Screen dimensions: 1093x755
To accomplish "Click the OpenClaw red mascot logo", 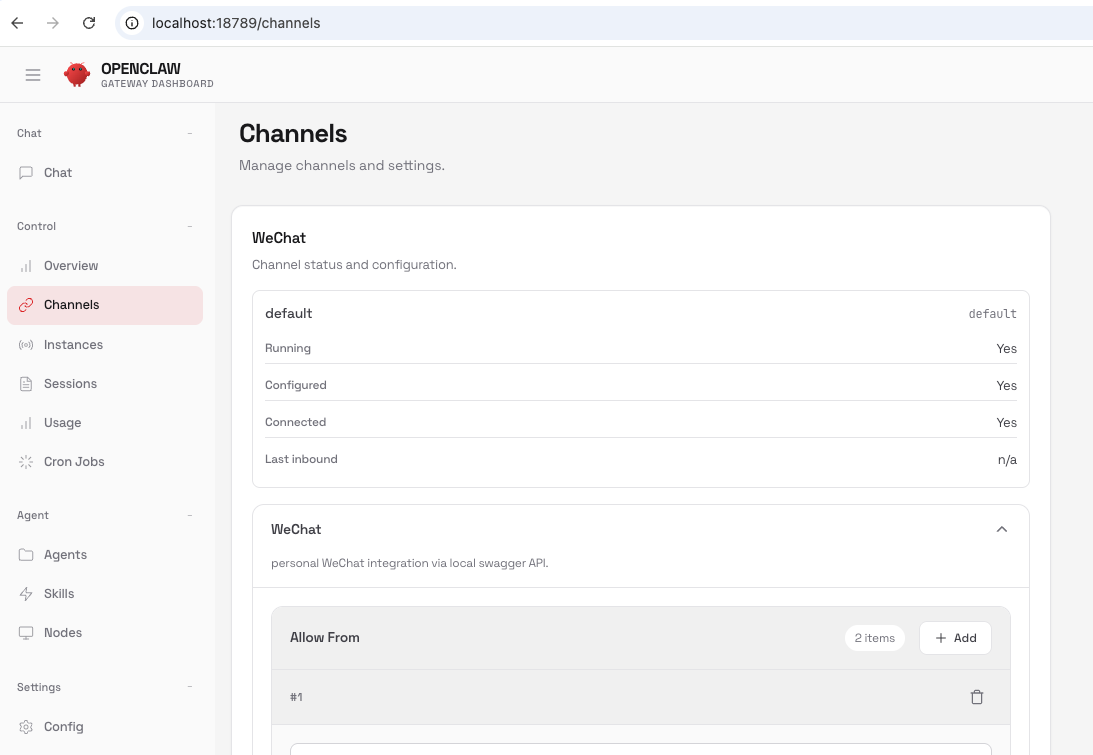I will pos(77,75).
